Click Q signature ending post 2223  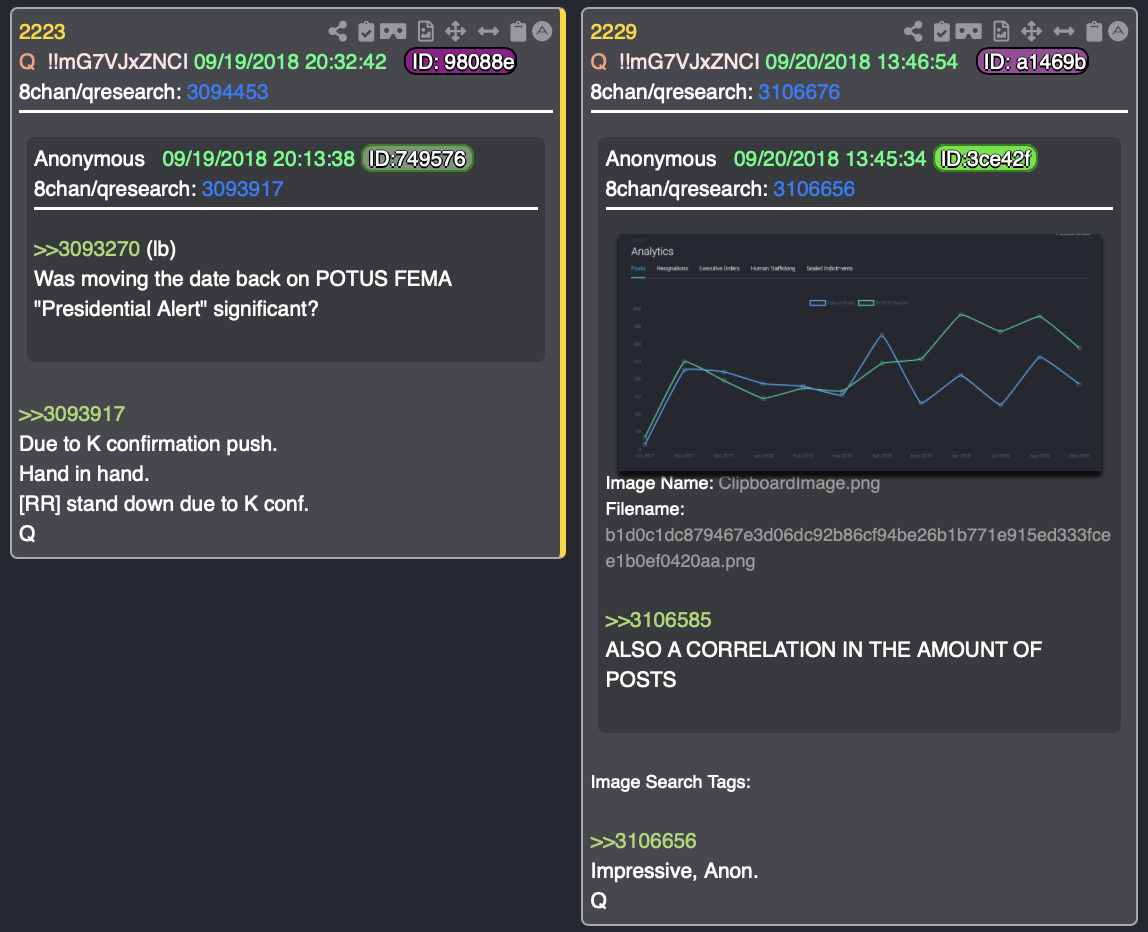pos(27,534)
